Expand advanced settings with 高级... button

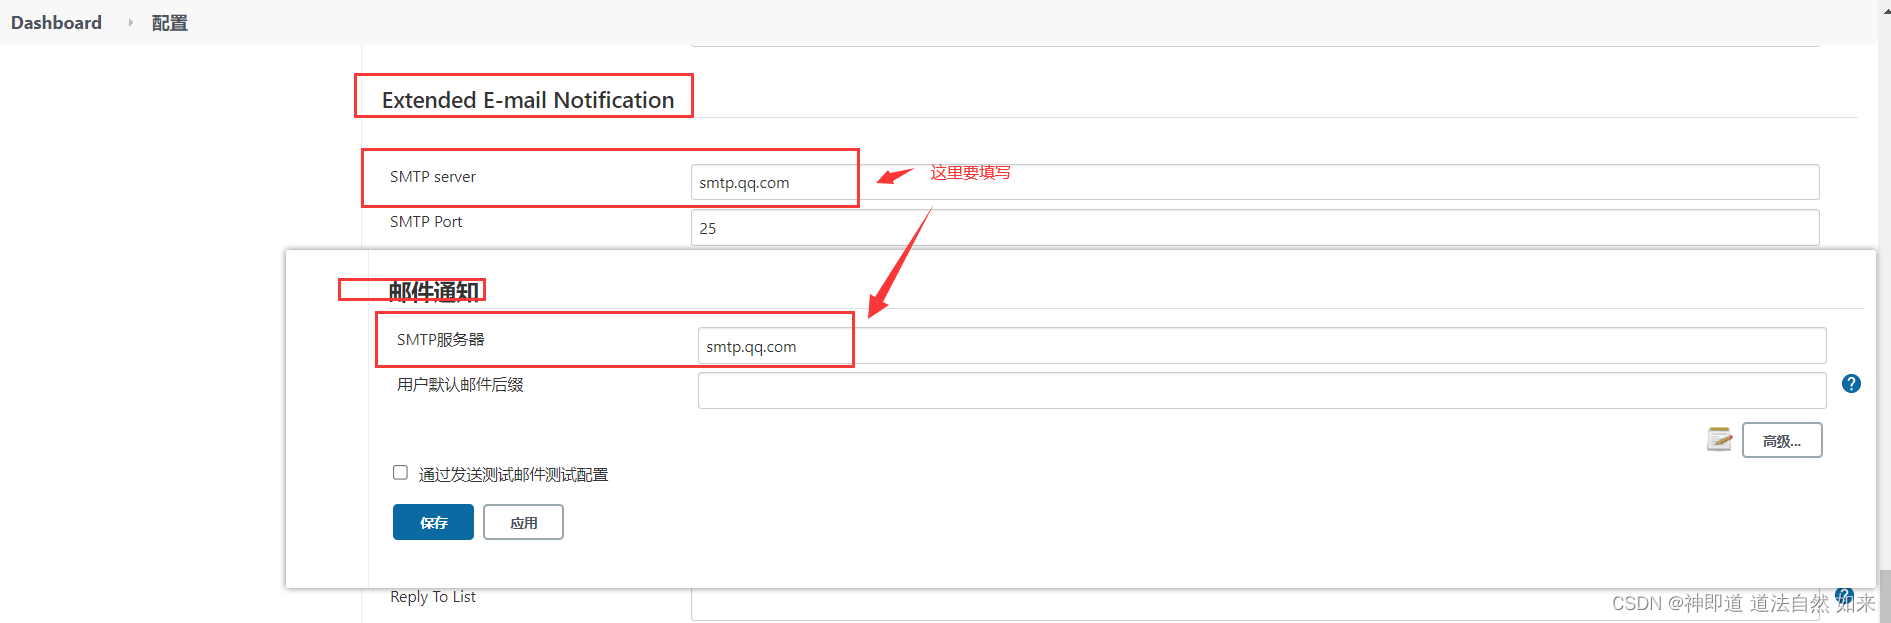point(1781,440)
